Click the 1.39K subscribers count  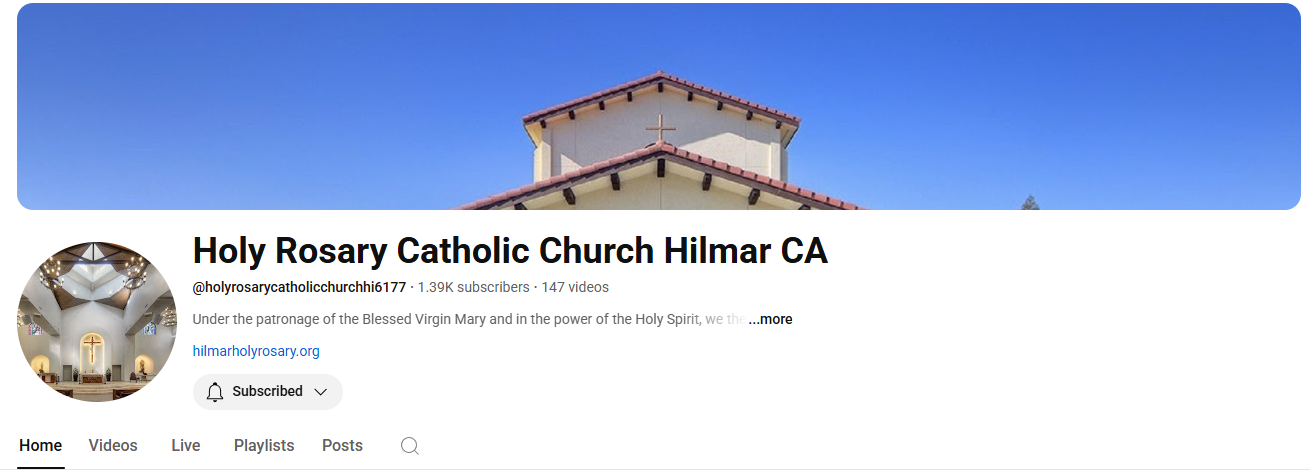coord(474,287)
